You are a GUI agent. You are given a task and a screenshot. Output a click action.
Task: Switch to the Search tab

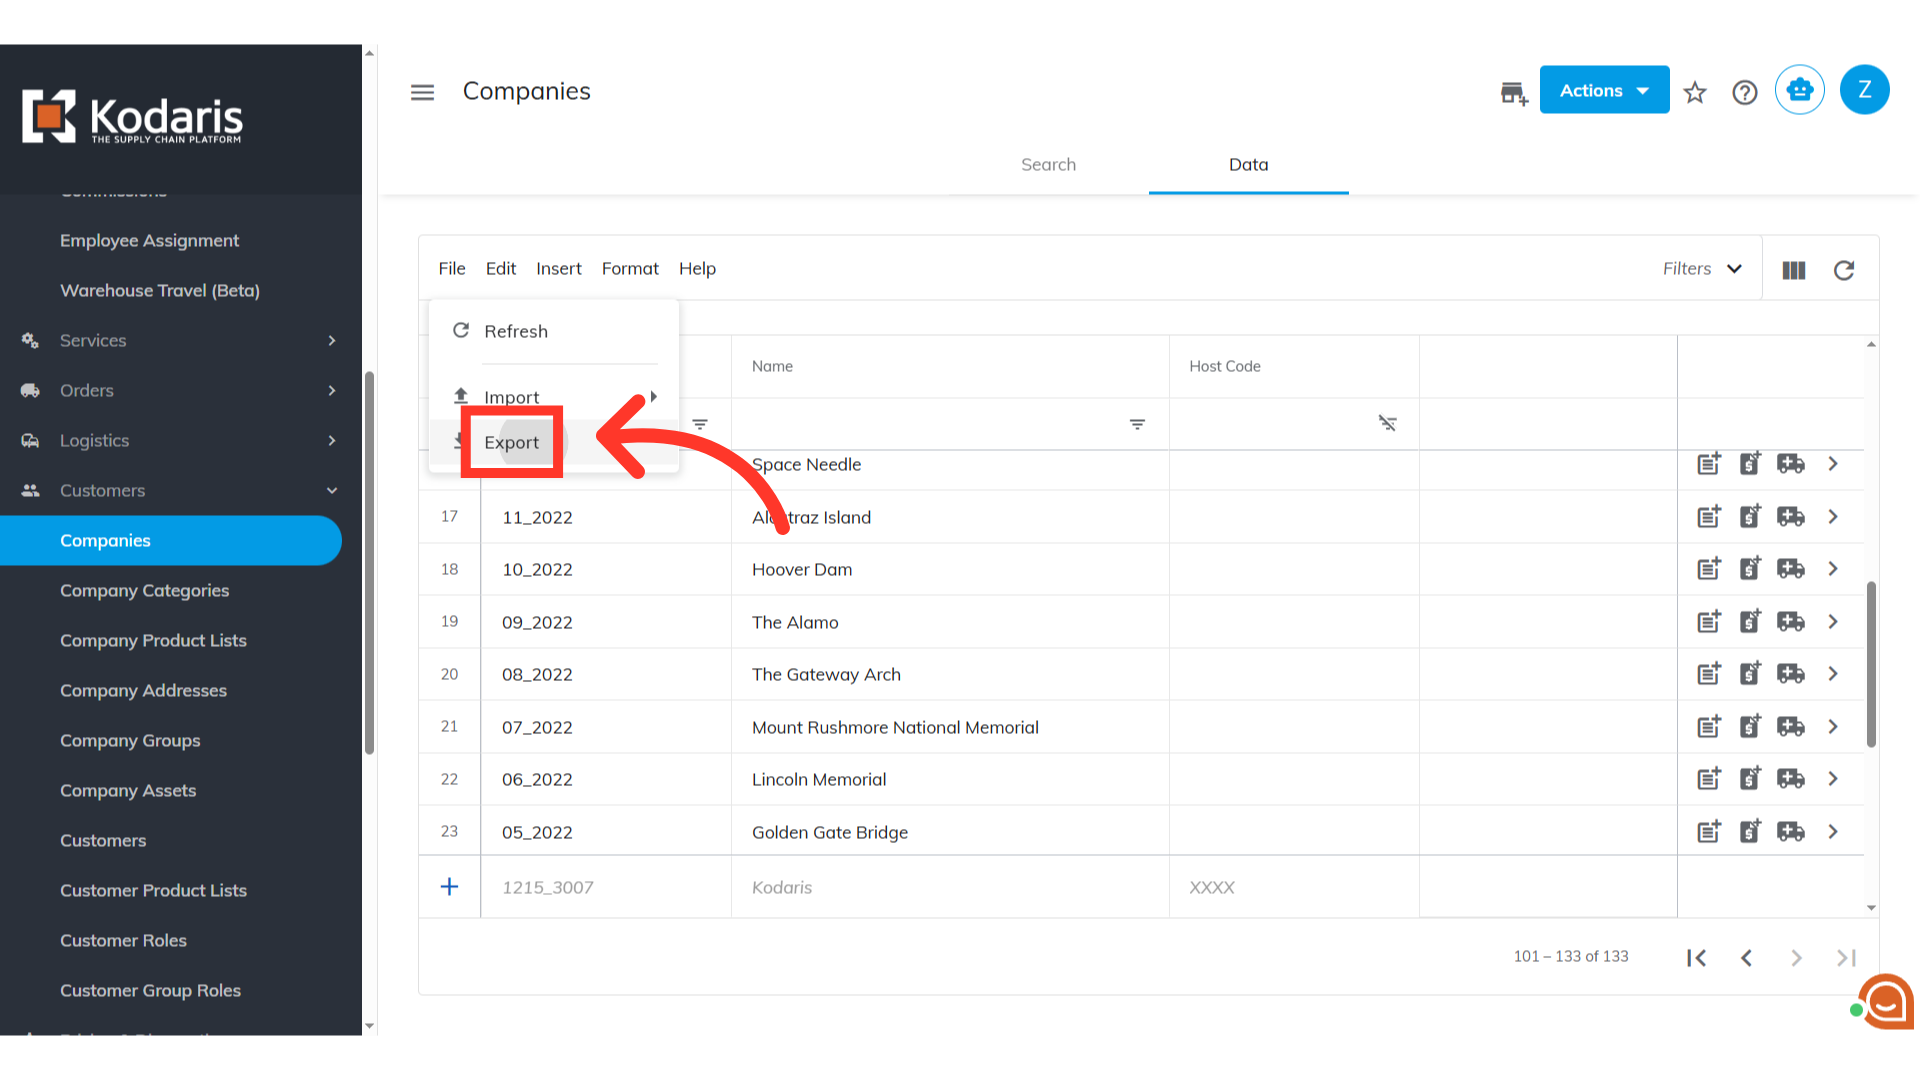[1048, 165]
